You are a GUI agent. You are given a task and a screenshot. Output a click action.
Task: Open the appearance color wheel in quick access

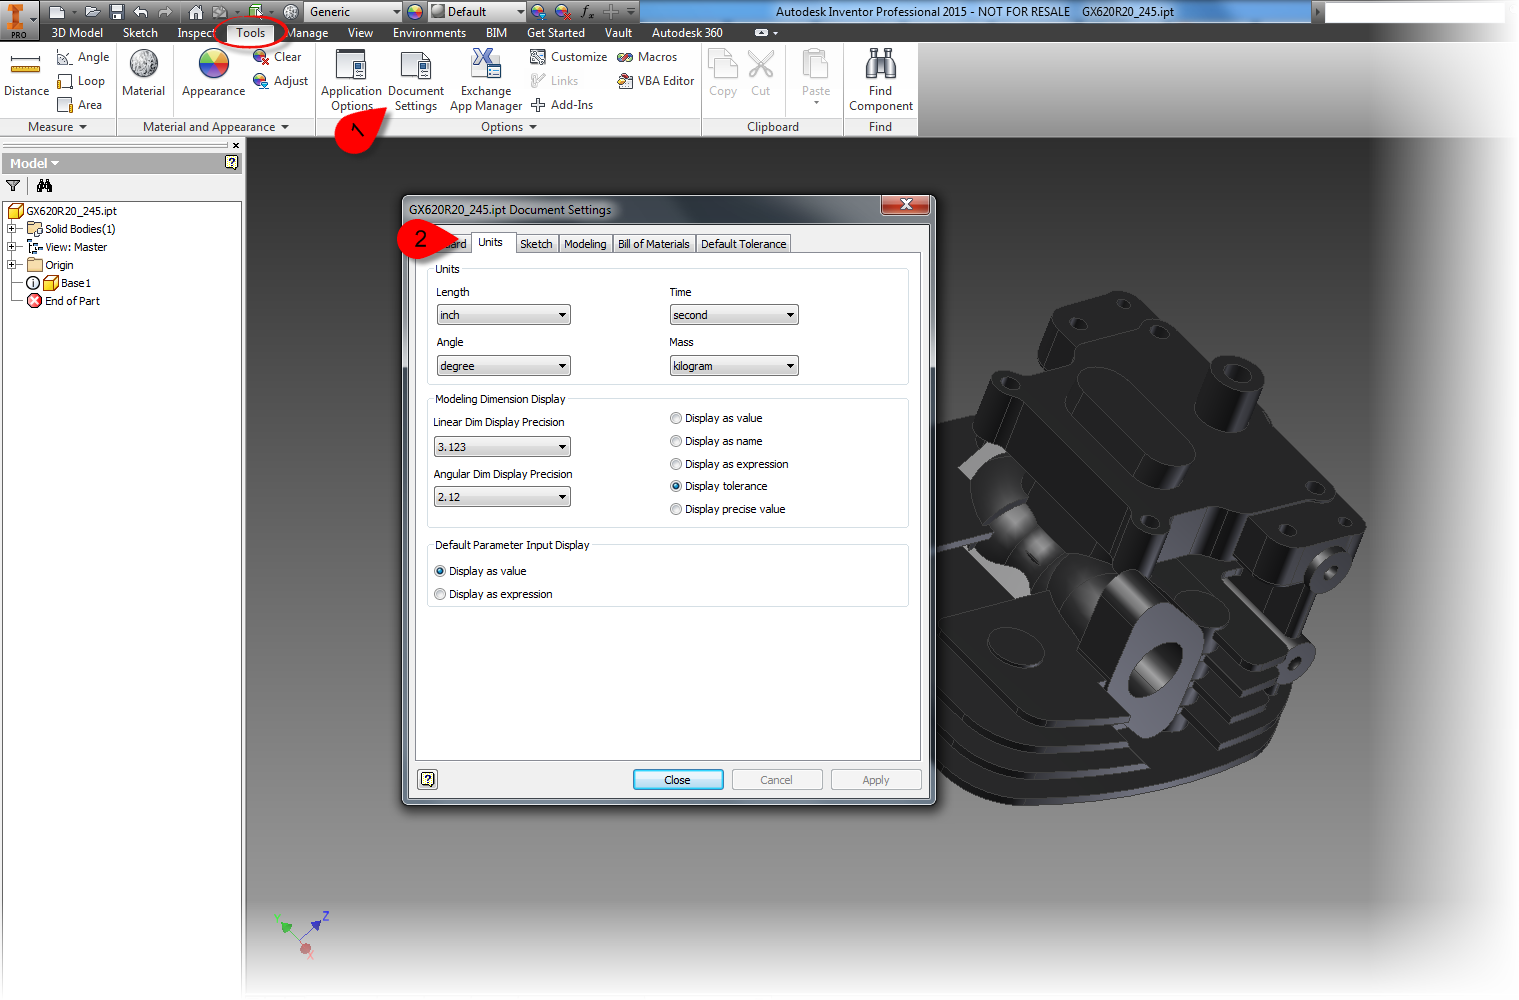pos(415,12)
